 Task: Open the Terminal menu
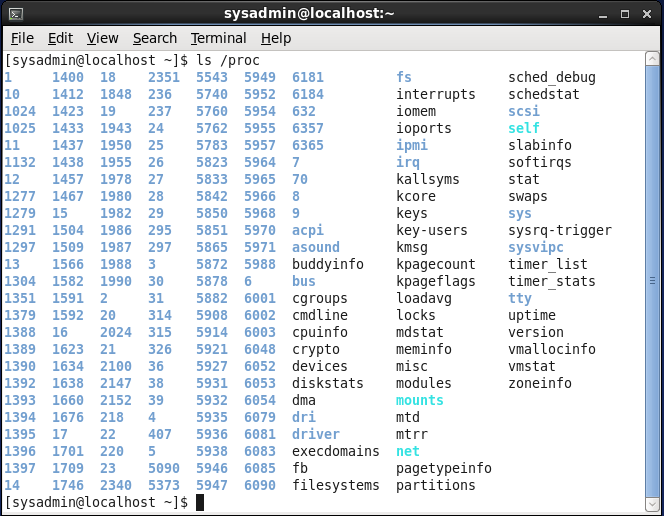[218, 38]
